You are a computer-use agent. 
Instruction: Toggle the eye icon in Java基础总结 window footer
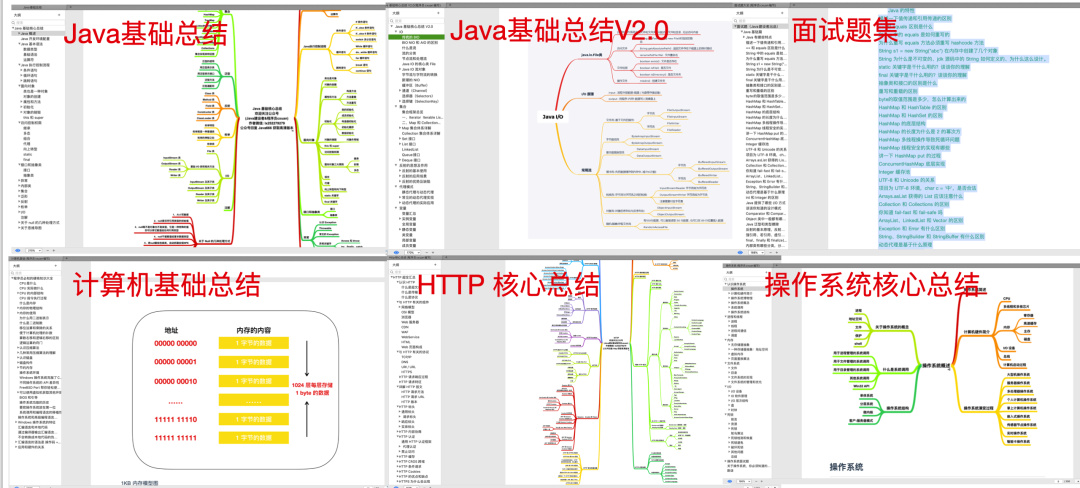point(17,251)
